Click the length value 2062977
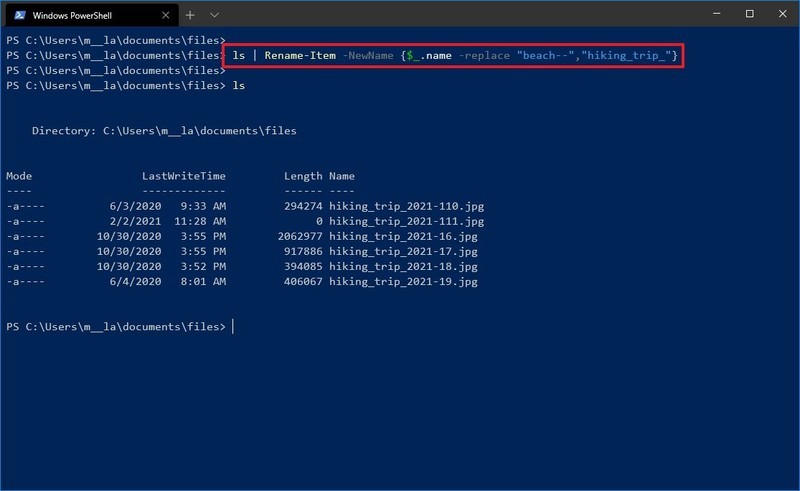Viewport: 800px width, 491px height. (x=300, y=236)
